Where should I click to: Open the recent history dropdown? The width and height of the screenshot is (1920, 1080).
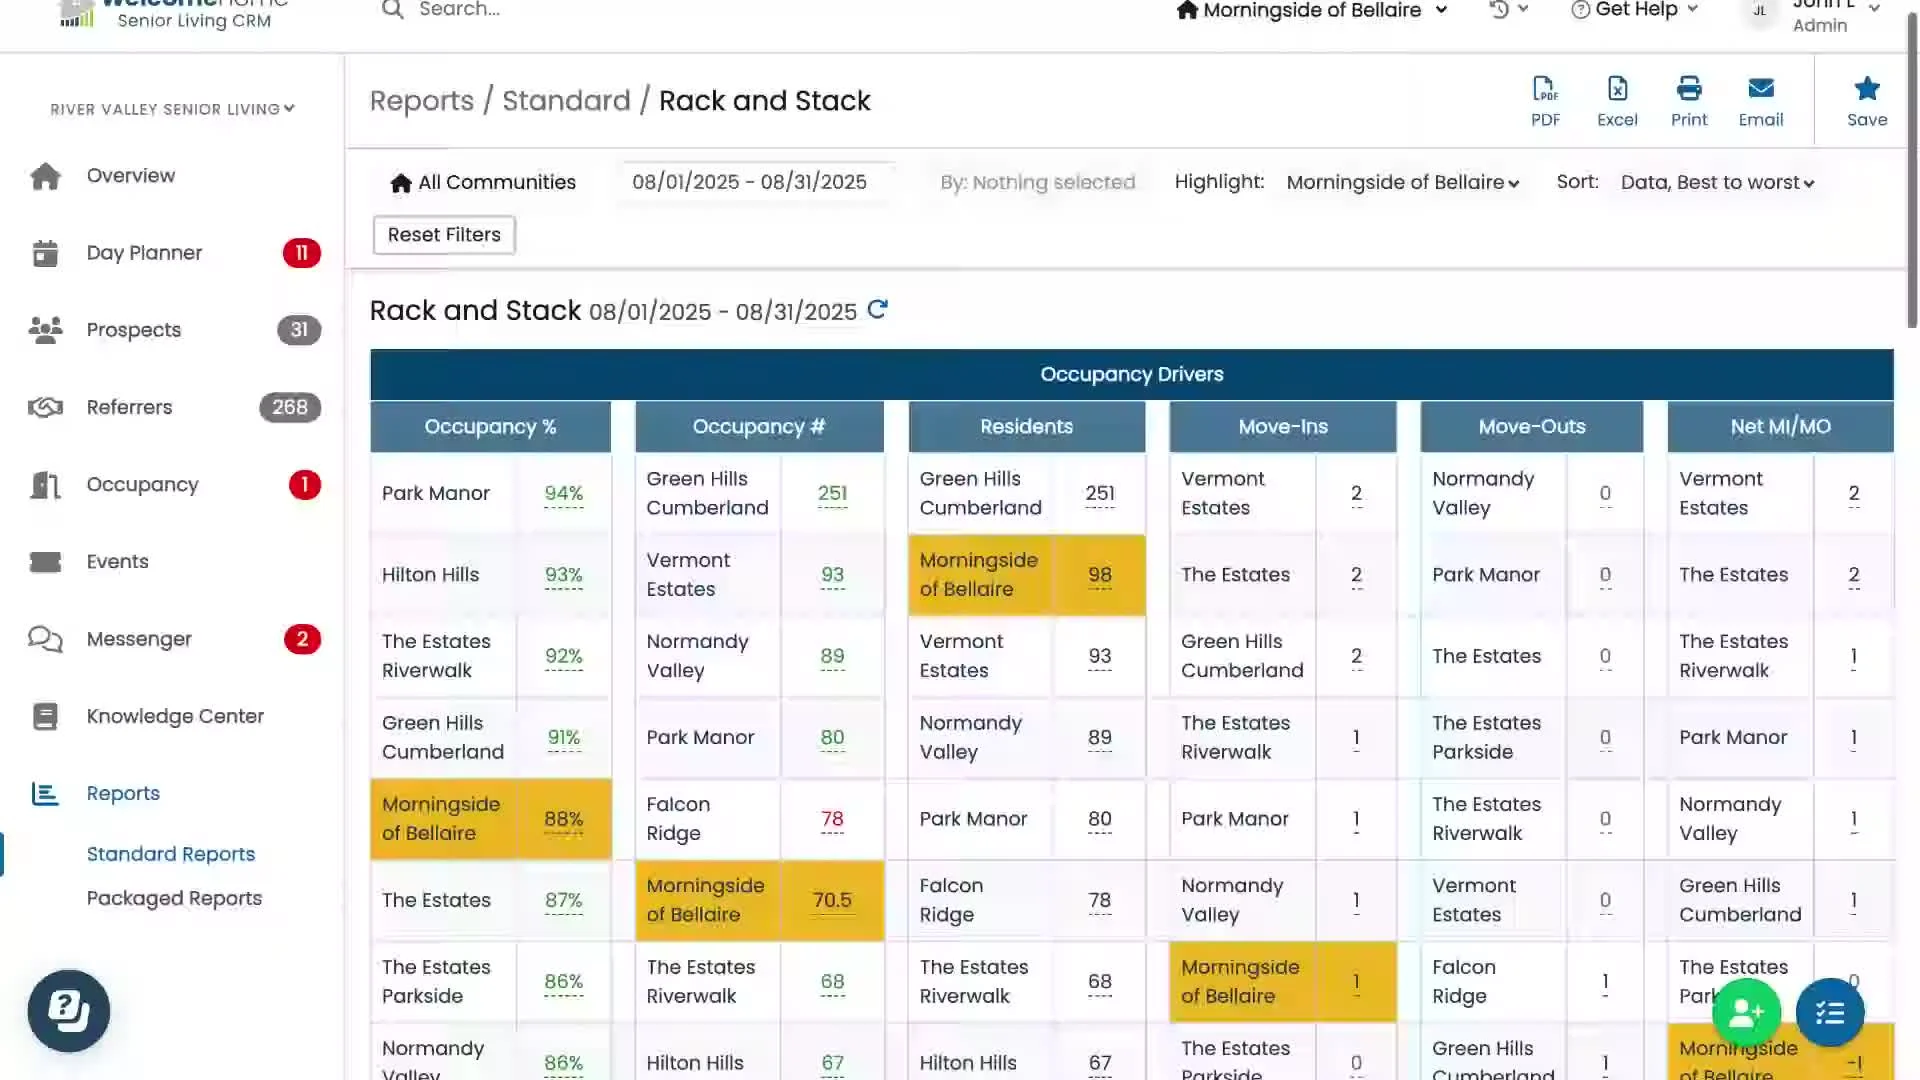(1508, 10)
